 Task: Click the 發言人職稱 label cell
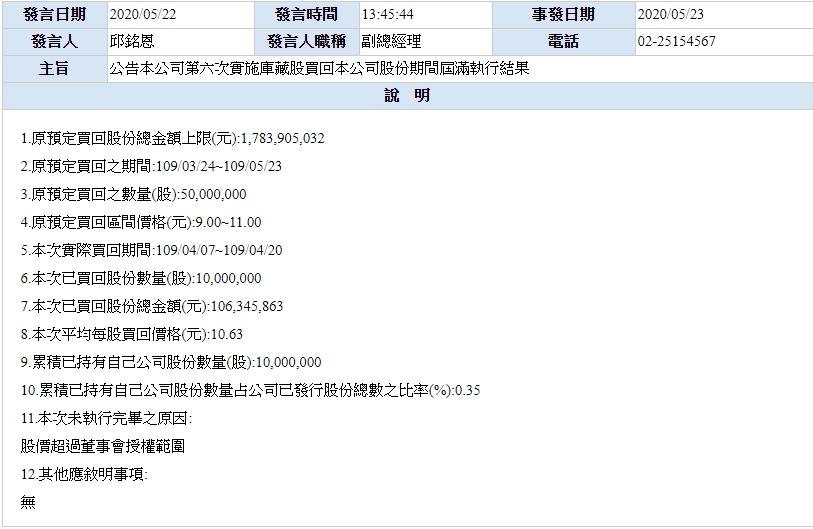pos(306,41)
